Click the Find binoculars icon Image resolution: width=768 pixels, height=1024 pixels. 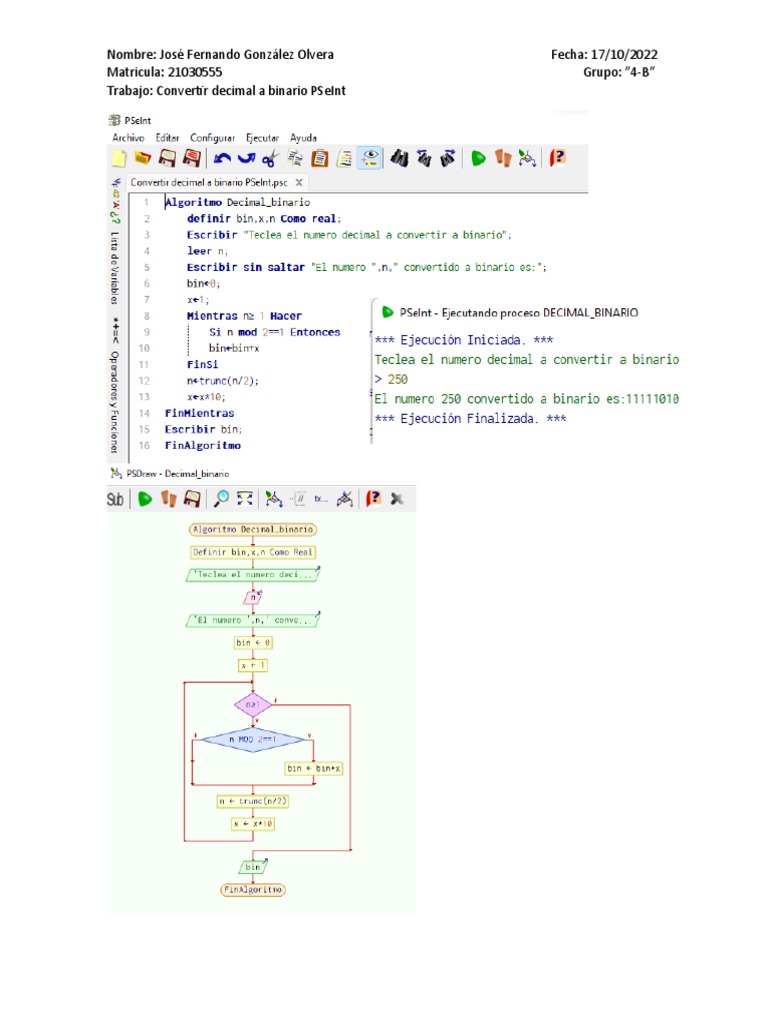coord(398,158)
